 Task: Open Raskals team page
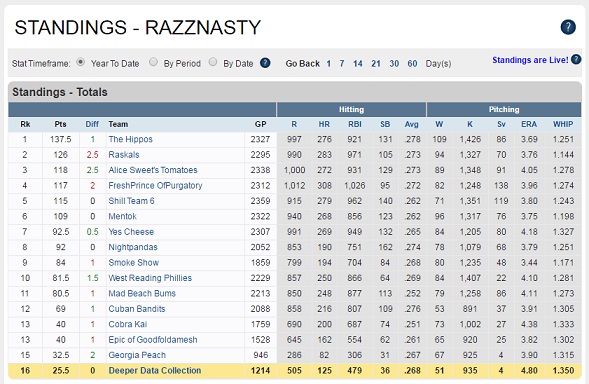(124, 155)
